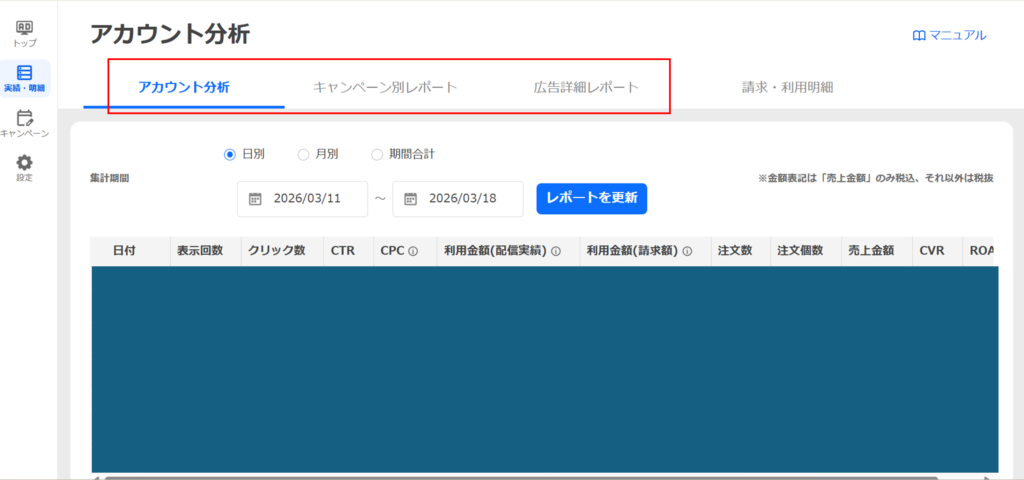Click the start date calendar icon
The width and height of the screenshot is (1024, 480).
click(x=255, y=198)
